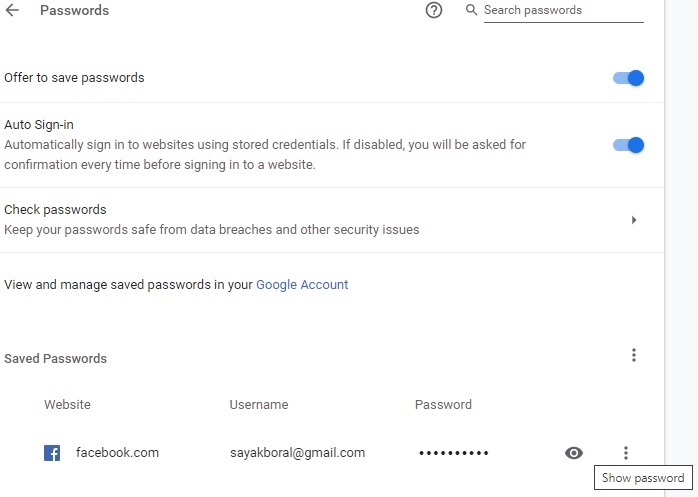The image size is (698, 497).
Task: Click the Website column header
Action: [67, 405]
